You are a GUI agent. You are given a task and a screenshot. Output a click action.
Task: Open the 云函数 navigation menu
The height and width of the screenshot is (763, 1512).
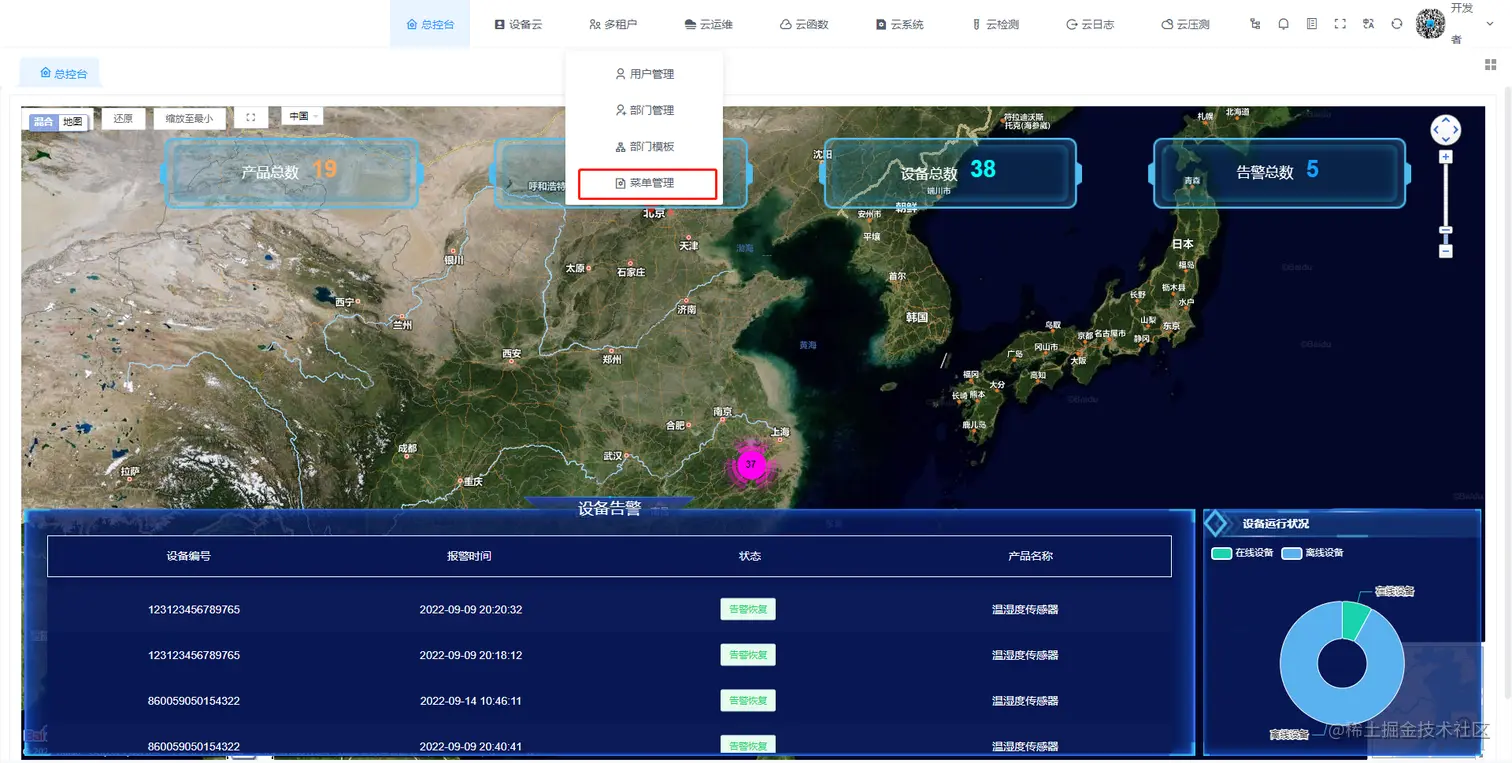tap(804, 24)
